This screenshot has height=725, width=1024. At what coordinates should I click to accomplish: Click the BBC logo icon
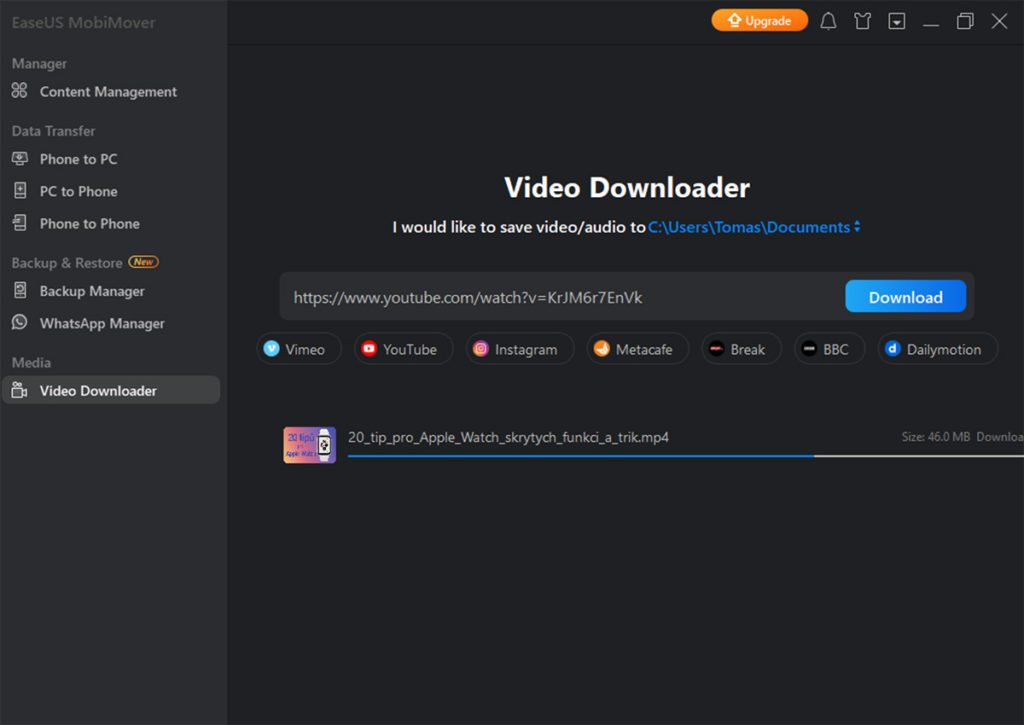point(809,349)
